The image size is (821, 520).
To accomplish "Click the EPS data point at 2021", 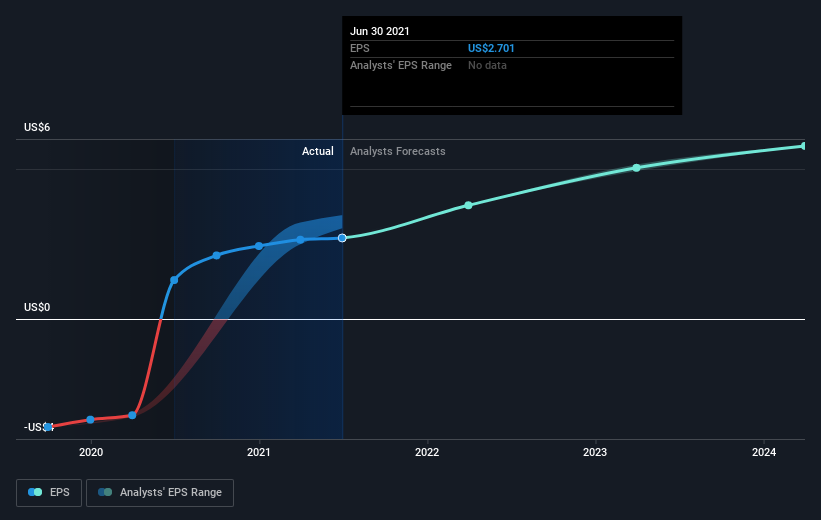I will (x=259, y=246).
